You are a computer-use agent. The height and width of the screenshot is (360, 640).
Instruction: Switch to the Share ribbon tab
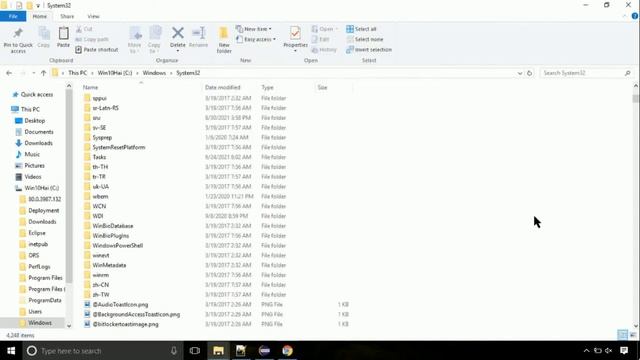tap(67, 16)
